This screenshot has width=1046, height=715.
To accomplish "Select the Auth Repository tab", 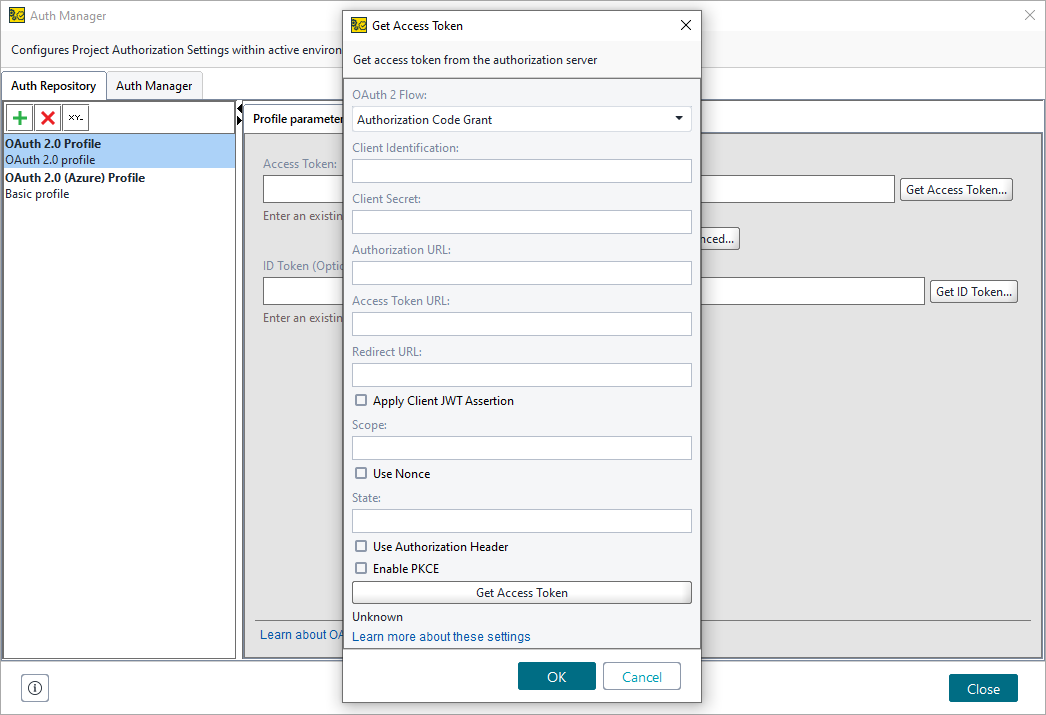I will (x=54, y=85).
